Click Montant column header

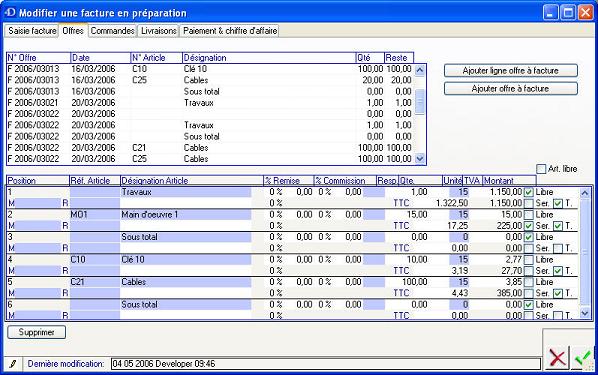point(509,180)
